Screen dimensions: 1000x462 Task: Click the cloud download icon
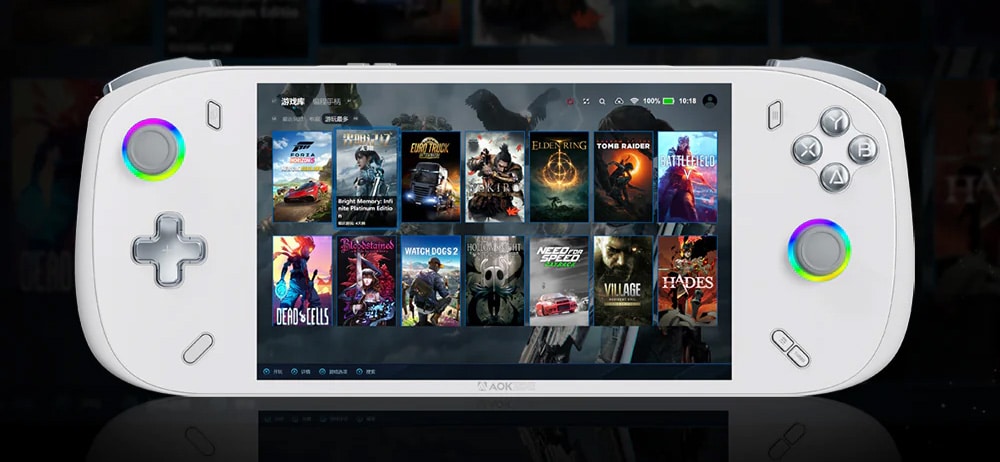coord(618,101)
